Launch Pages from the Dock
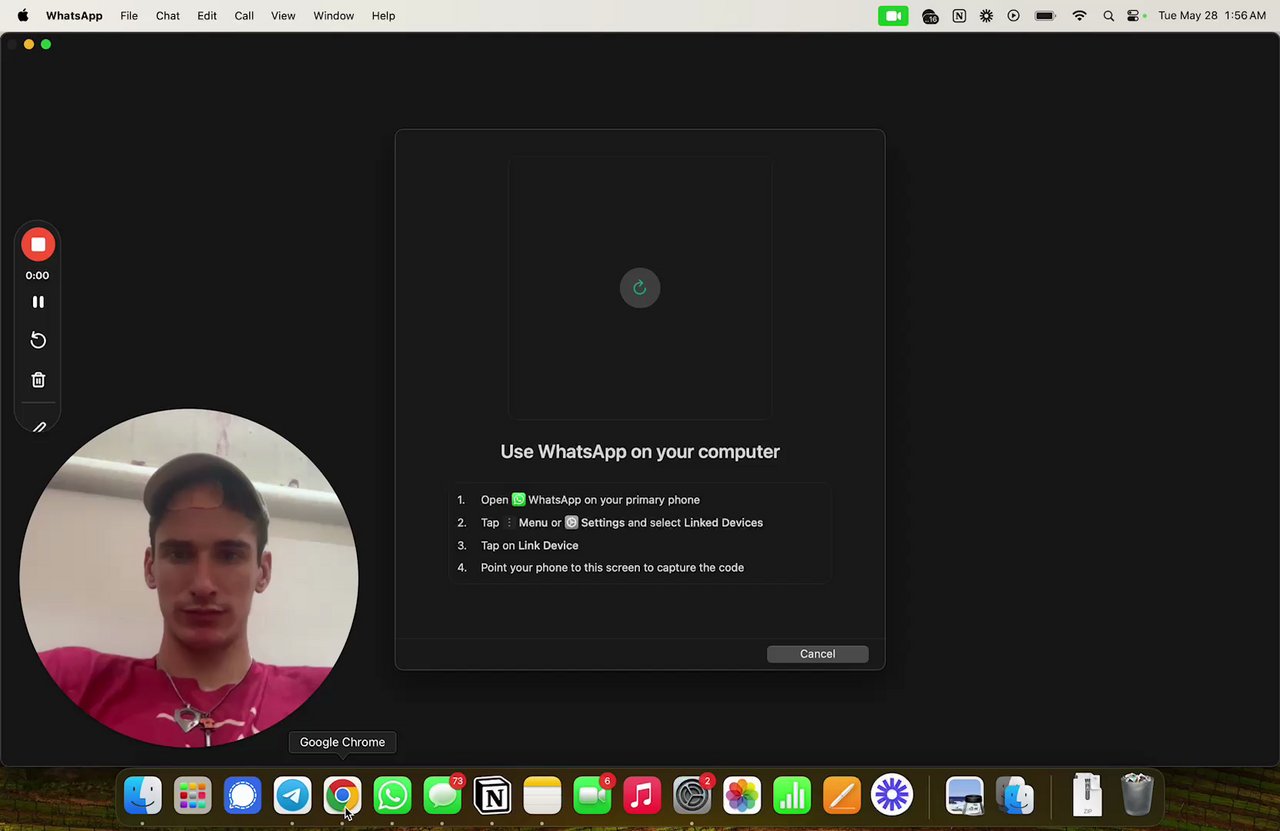The width and height of the screenshot is (1280, 831). point(842,796)
